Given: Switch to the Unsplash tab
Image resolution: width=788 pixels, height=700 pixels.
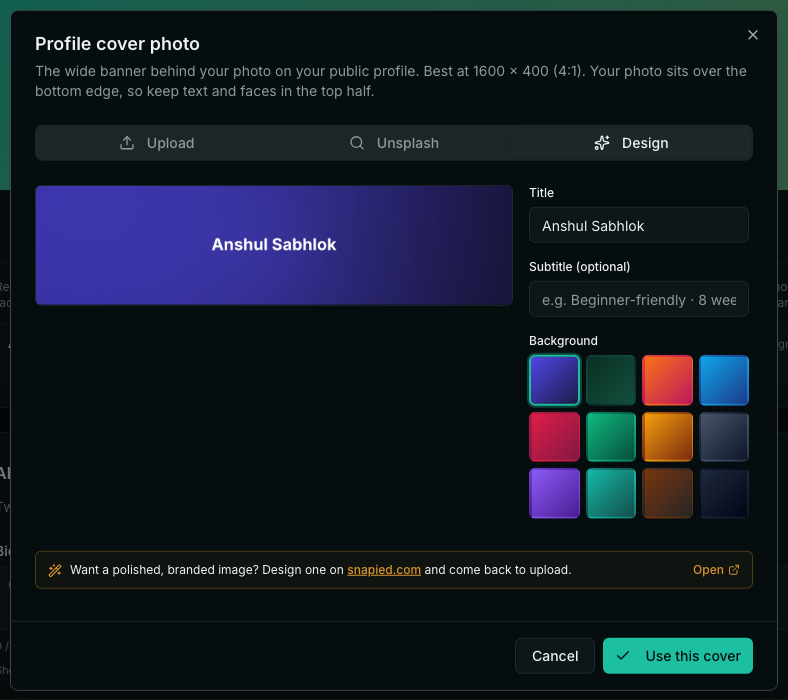Looking at the screenshot, I should tap(394, 143).
